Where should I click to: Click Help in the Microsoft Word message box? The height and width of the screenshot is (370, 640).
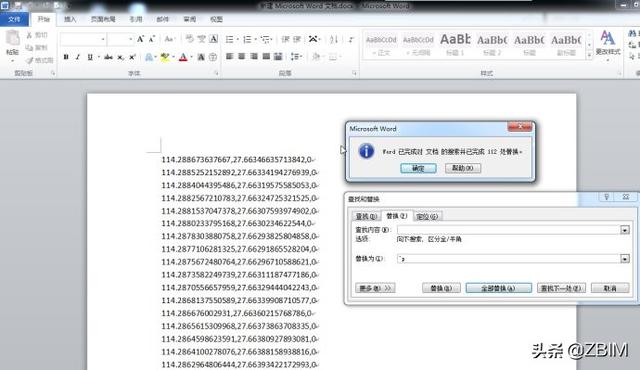[463, 168]
